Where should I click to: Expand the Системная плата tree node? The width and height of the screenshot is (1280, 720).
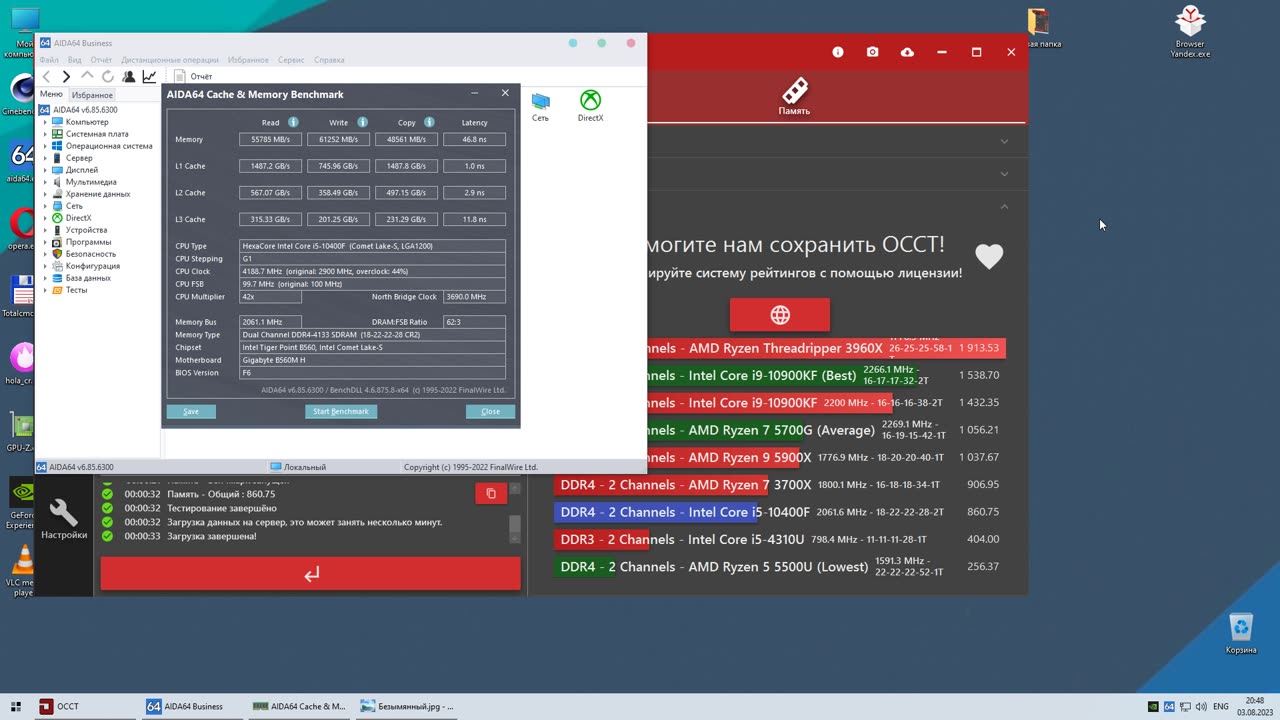coord(45,134)
